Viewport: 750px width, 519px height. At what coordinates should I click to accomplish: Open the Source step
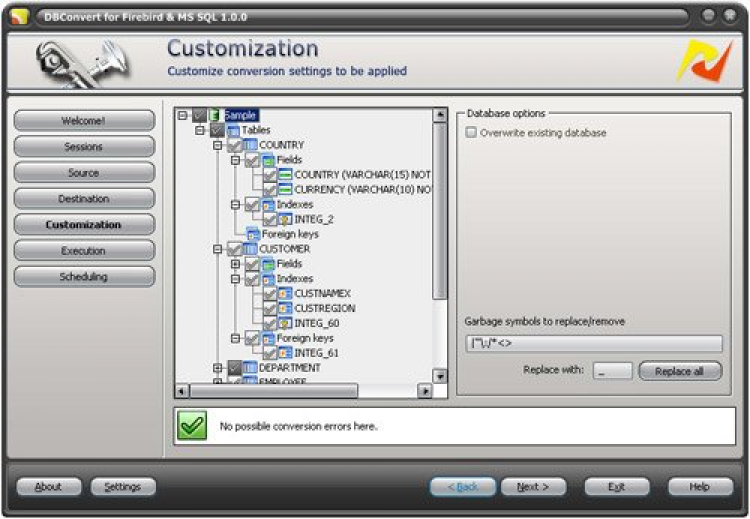[x=84, y=172]
